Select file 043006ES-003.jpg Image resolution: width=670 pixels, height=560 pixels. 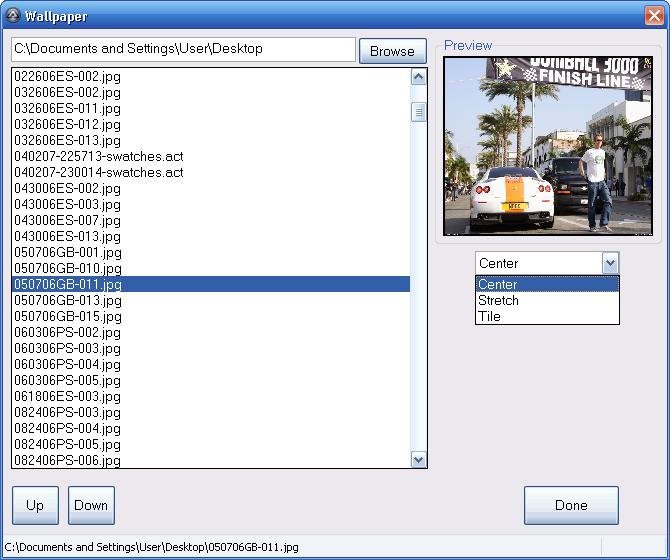(211, 205)
